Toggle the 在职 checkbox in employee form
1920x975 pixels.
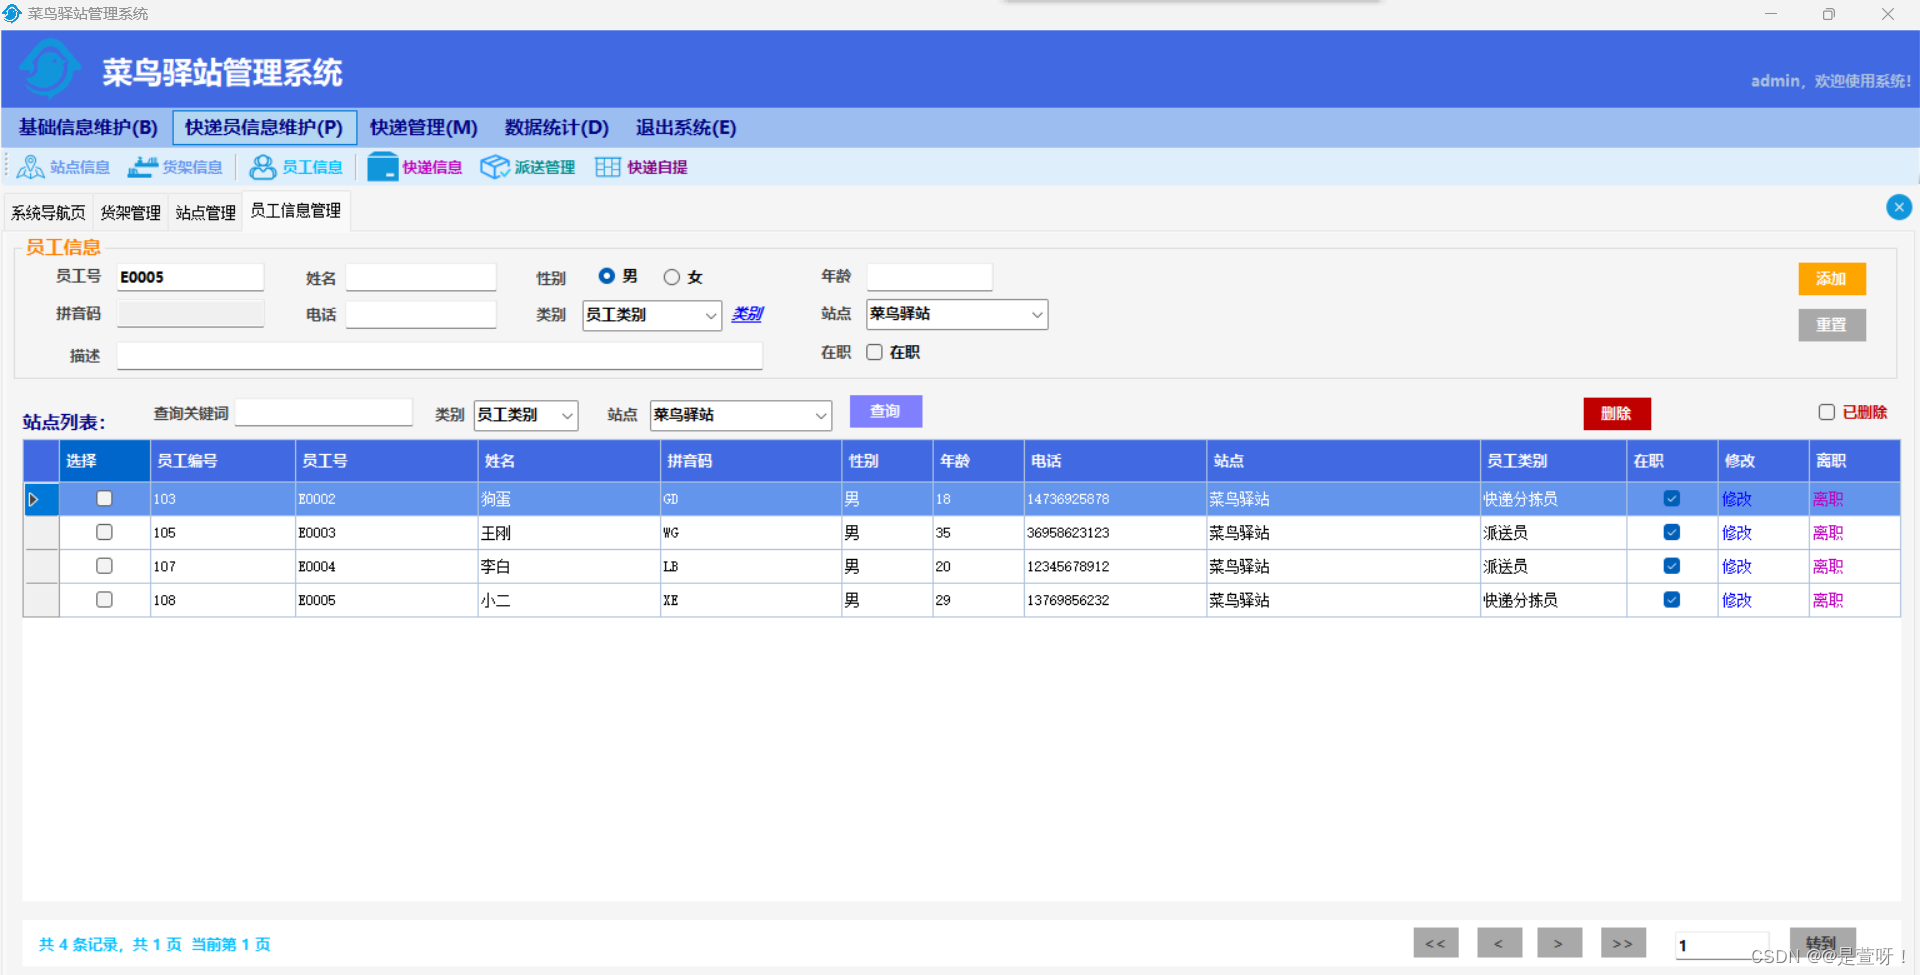pos(874,352)
